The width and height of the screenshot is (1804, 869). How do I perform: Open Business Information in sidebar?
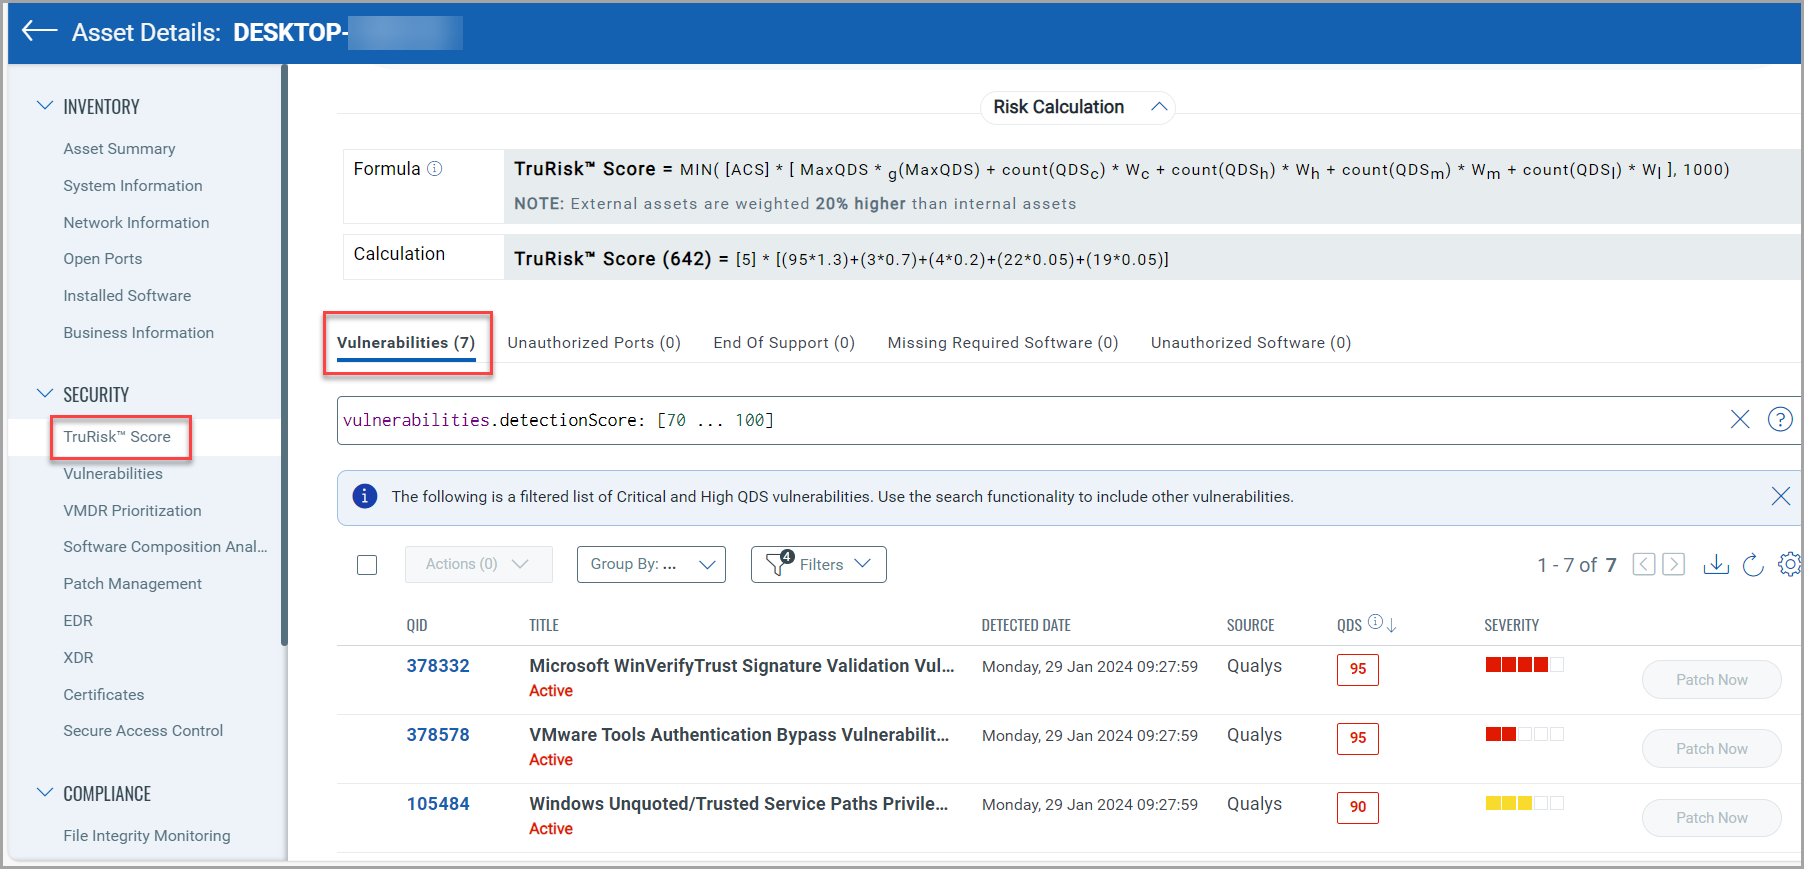point(138,332)
